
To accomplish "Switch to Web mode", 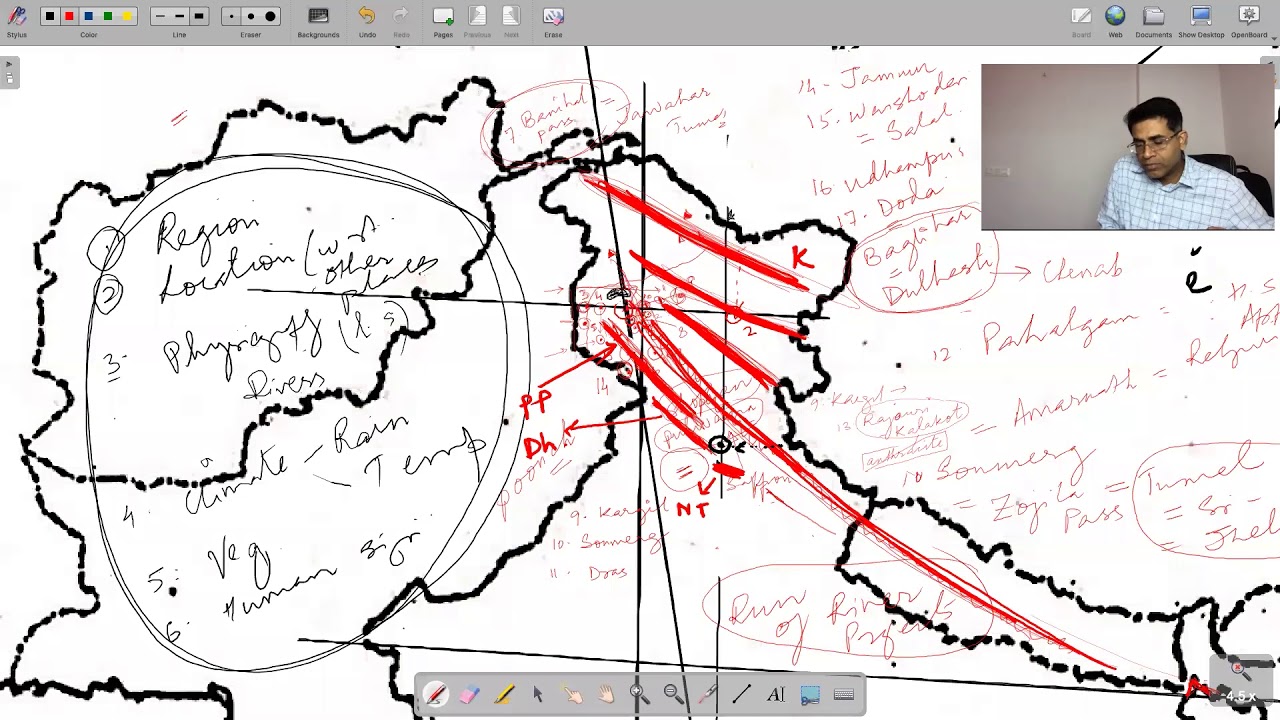I will [1115, 20].
